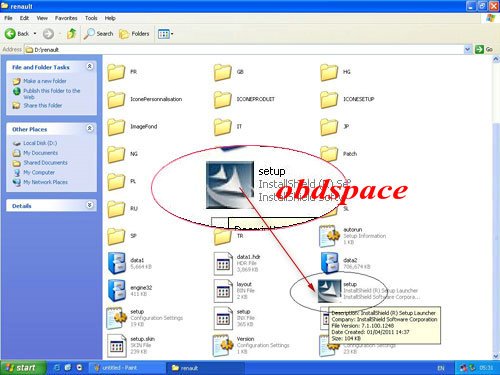Go back with the Back button
Image resolution: width=500 pixels, height=375 pixels.
(x=17, y=34)
